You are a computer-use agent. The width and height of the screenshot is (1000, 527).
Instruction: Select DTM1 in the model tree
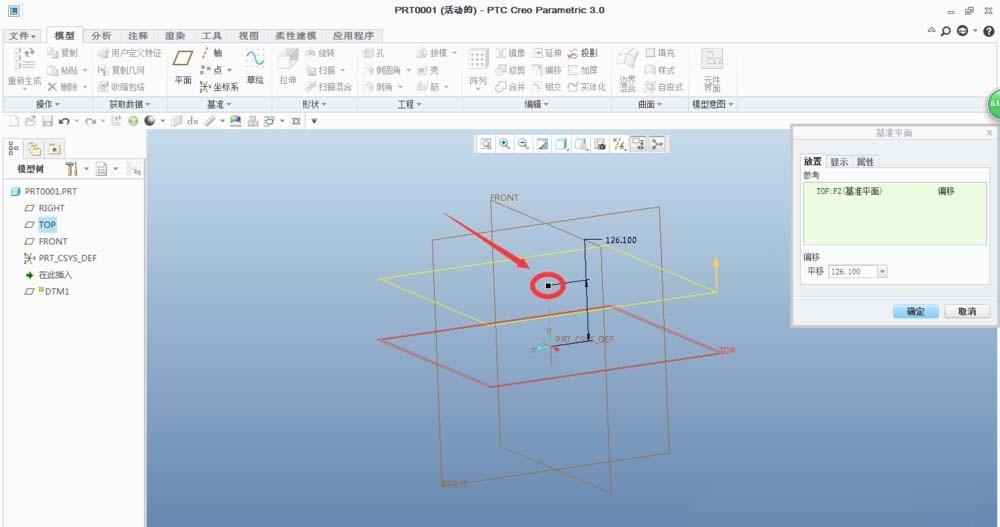point(47,291)
